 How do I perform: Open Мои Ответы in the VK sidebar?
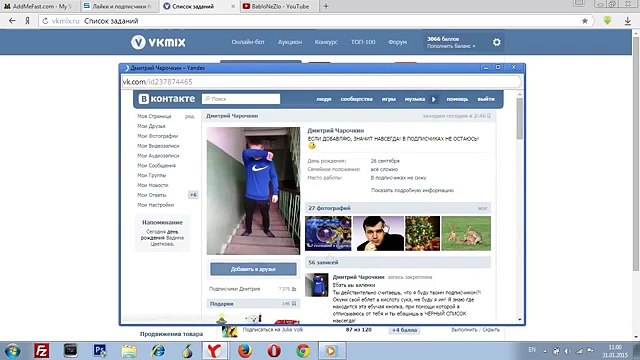pos(152,195)
